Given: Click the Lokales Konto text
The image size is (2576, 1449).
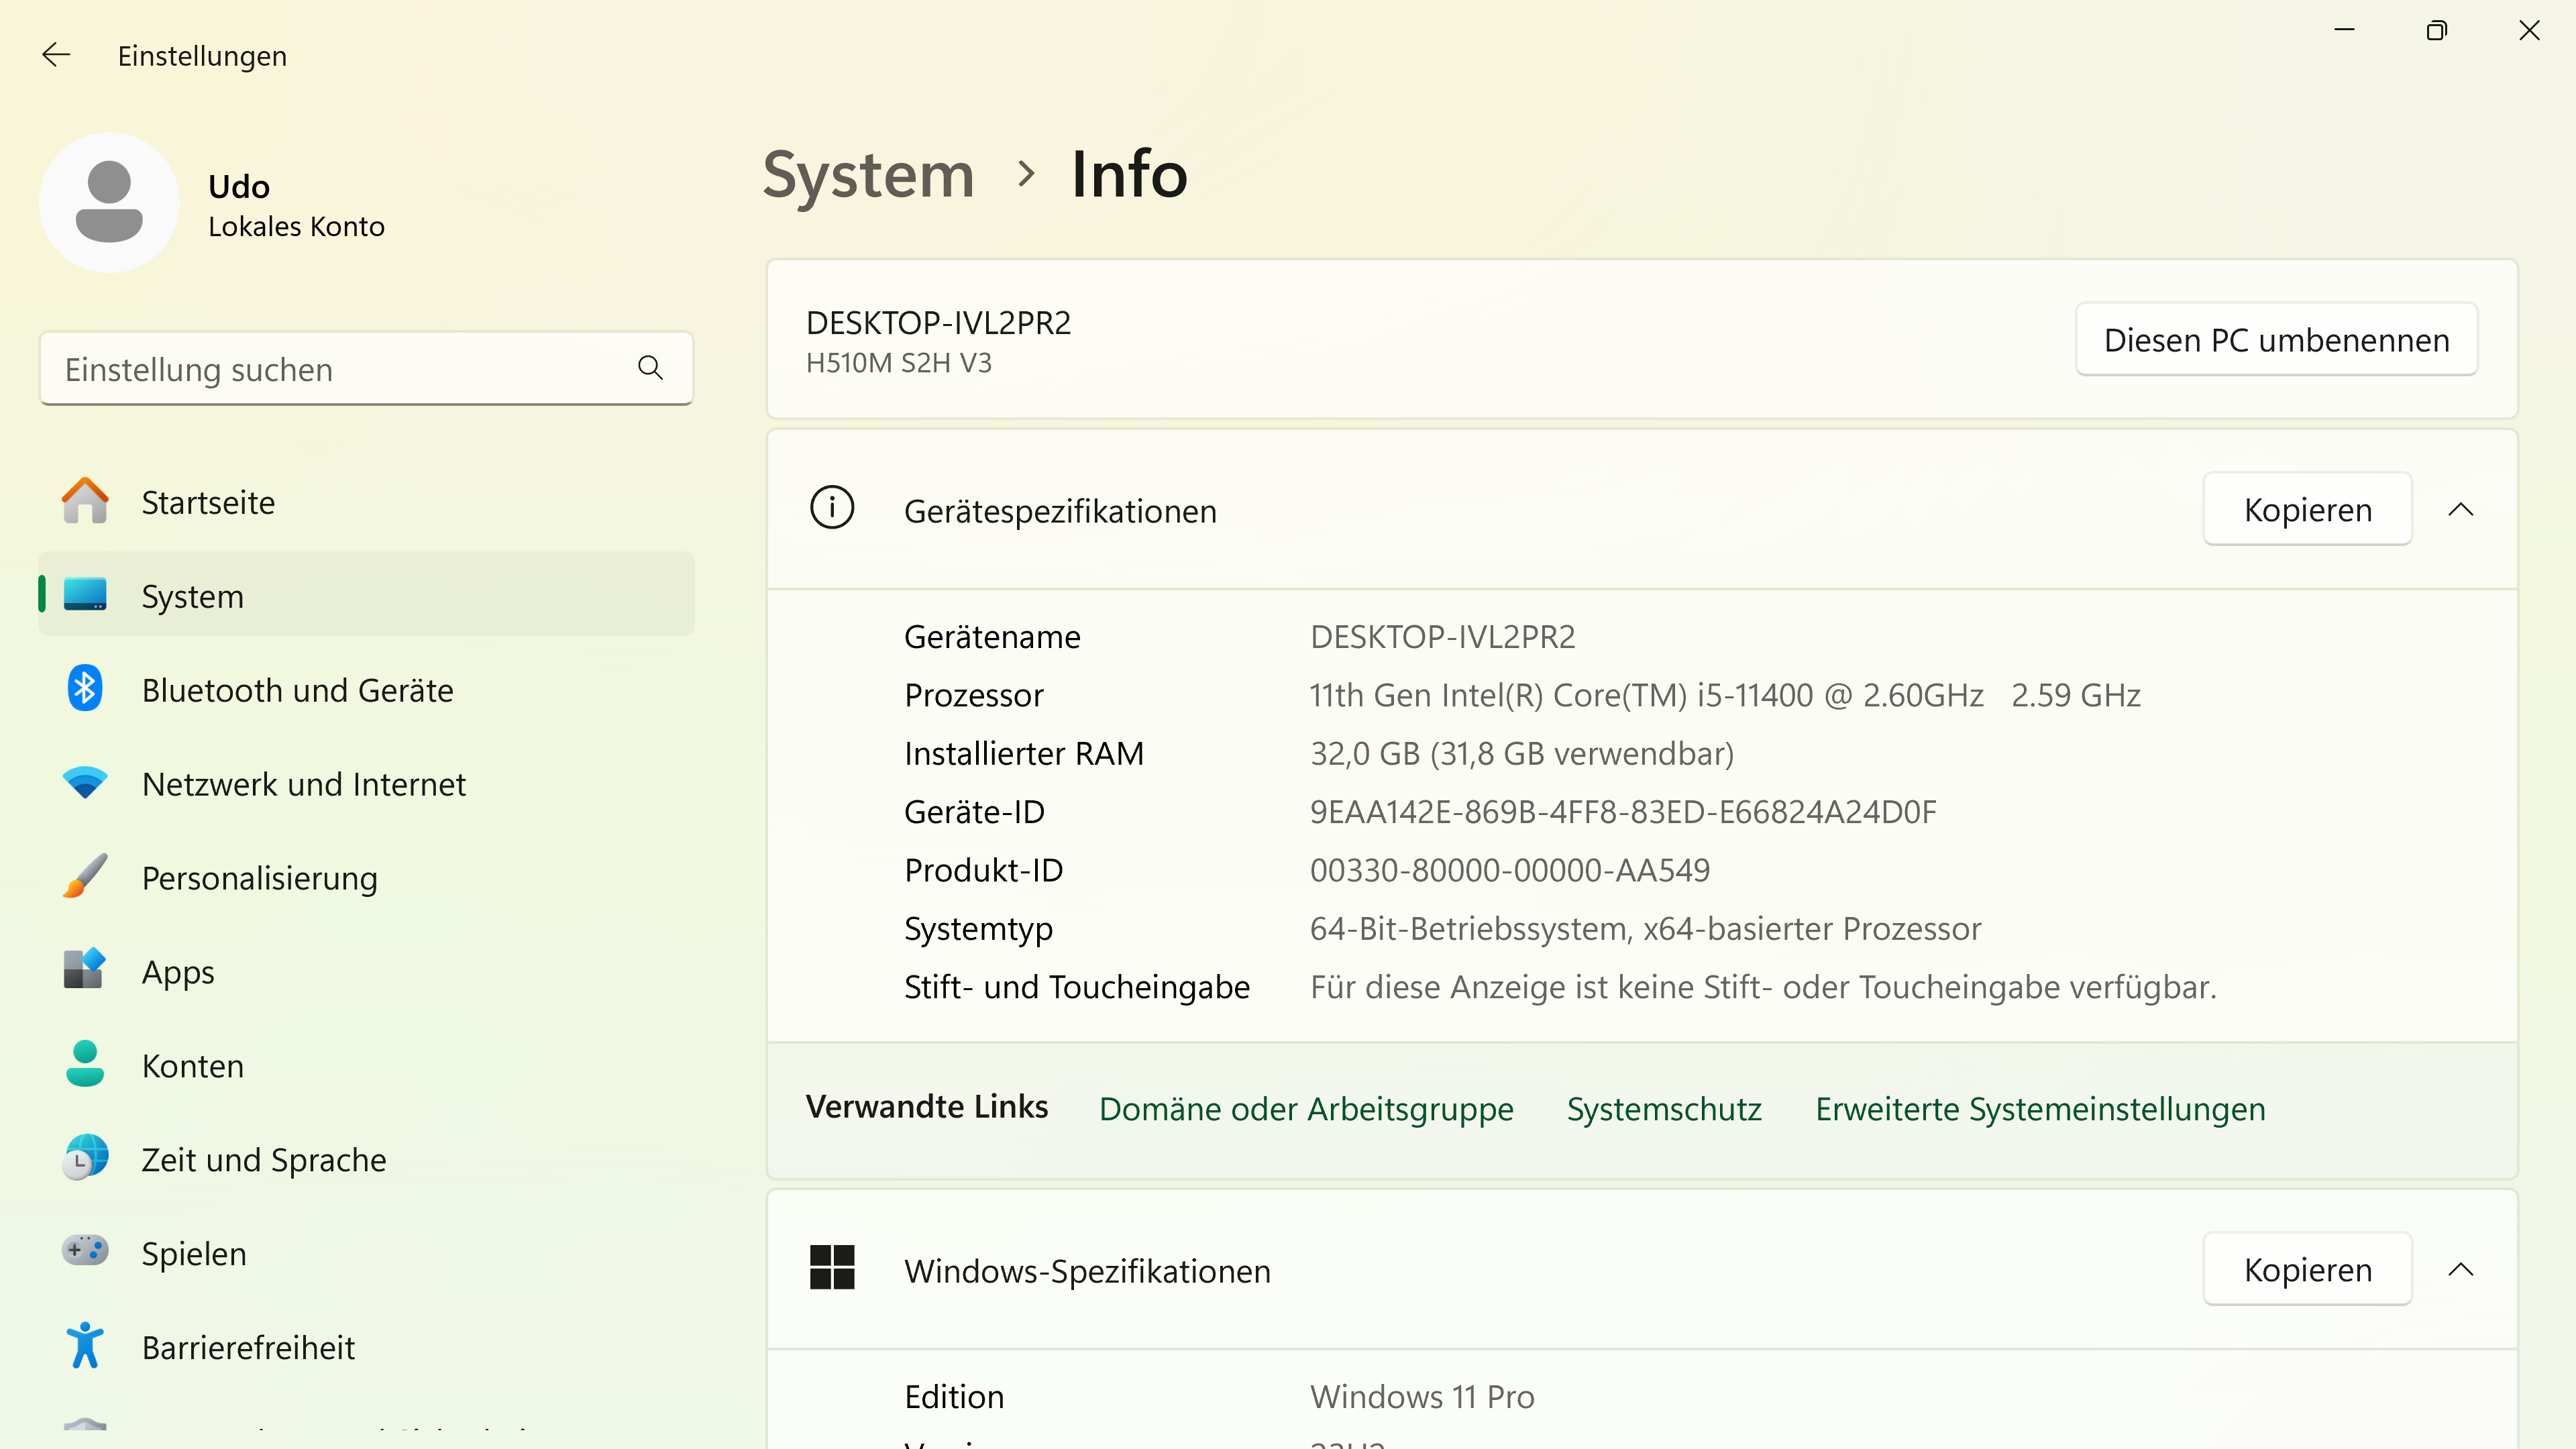Looking at the screenshot, I should [296, 226].
